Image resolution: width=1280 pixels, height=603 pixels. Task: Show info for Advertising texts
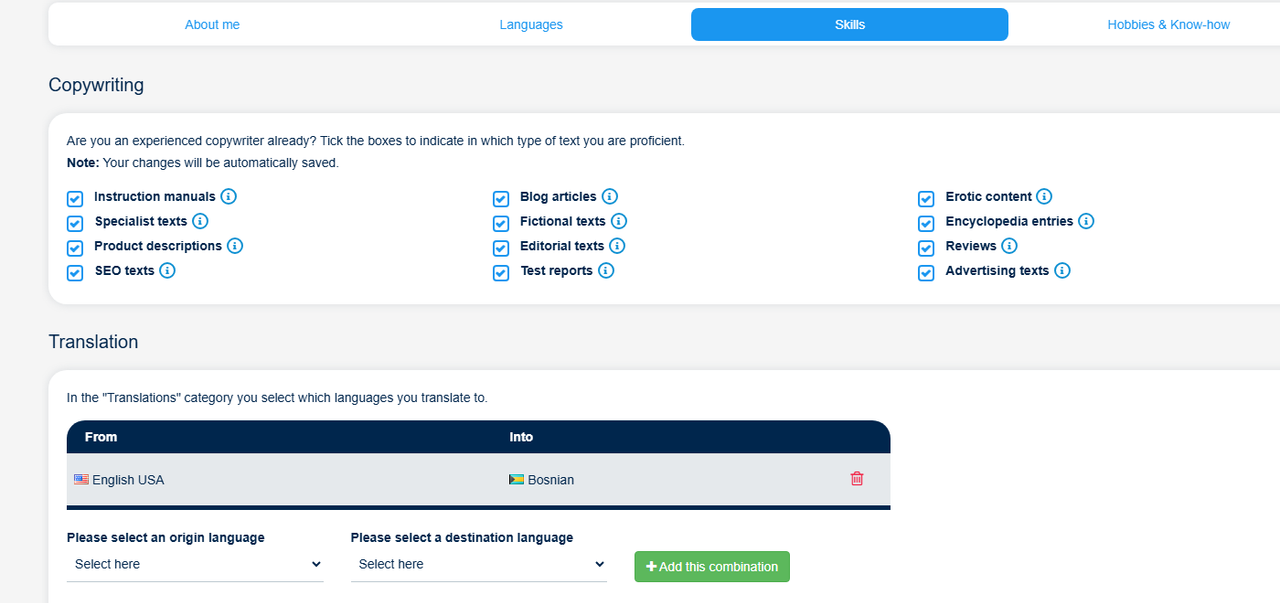pyautogui.click(x=1062, y=270)
